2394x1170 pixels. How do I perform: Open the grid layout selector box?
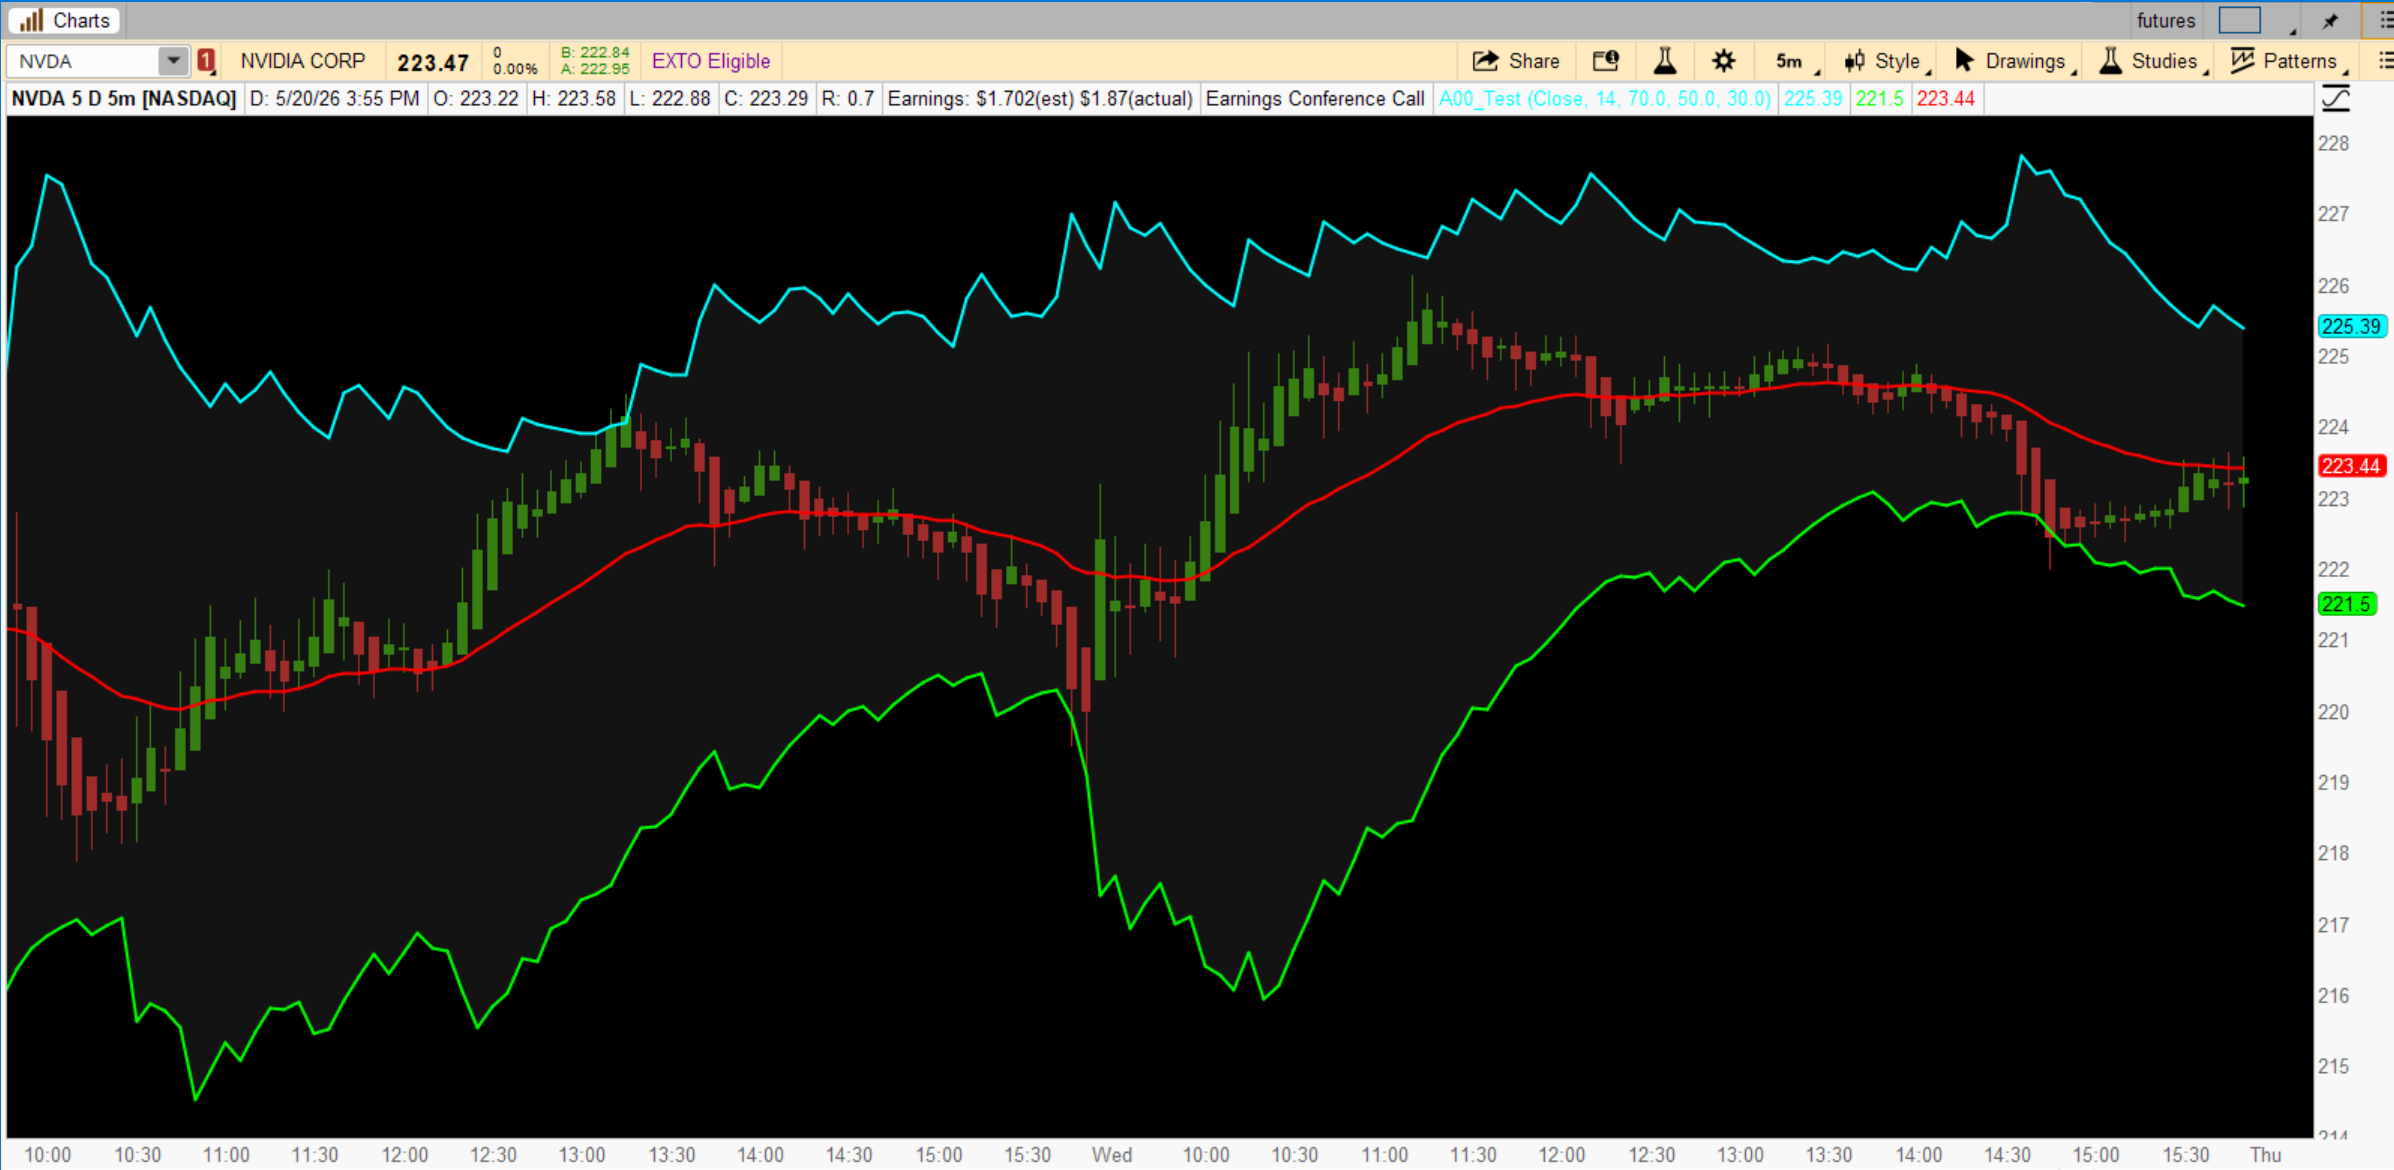2240,20
